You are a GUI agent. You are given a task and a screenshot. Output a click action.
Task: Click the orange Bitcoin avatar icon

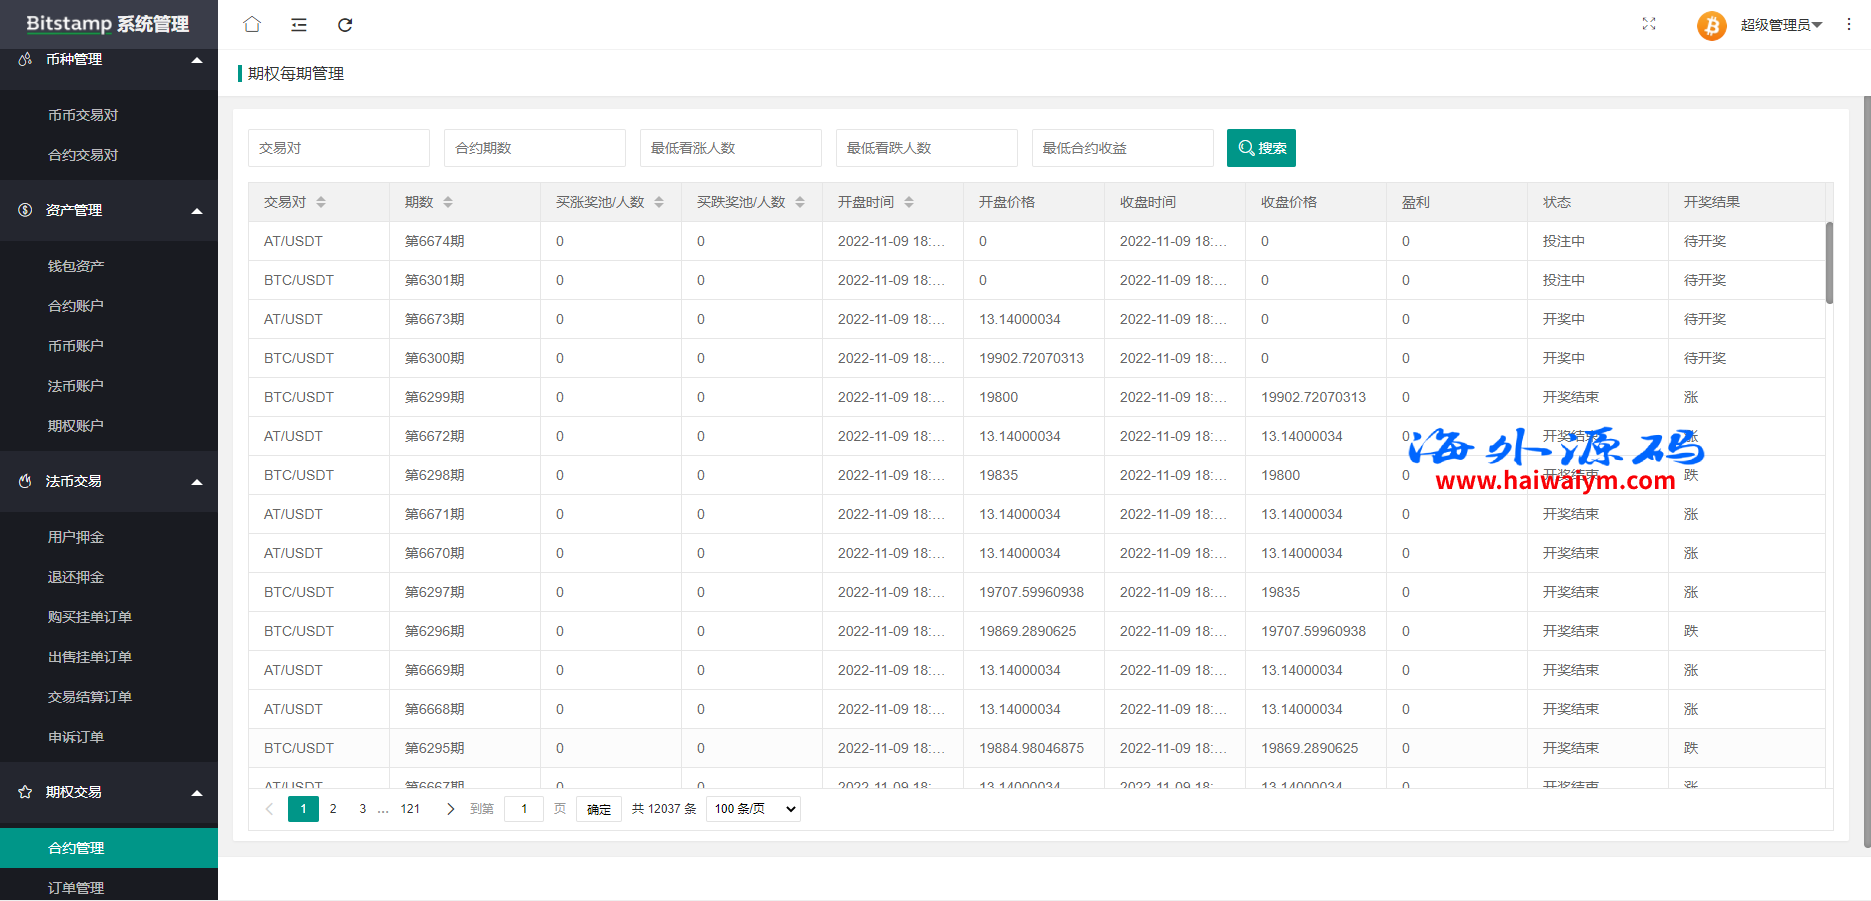point(1711,25)
